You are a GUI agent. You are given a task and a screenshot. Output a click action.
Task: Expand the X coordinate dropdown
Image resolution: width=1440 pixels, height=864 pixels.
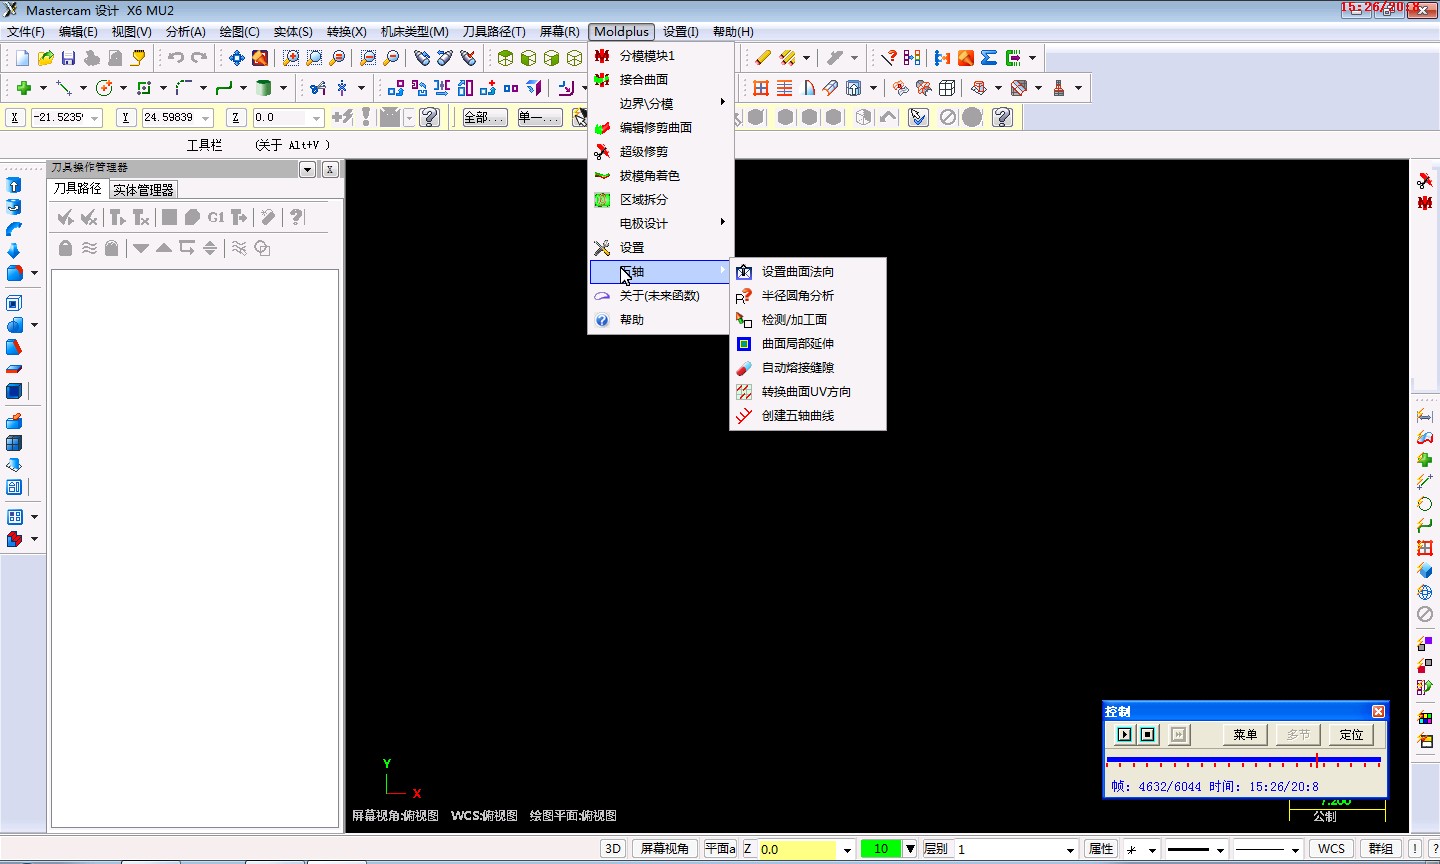coord(95,118)
